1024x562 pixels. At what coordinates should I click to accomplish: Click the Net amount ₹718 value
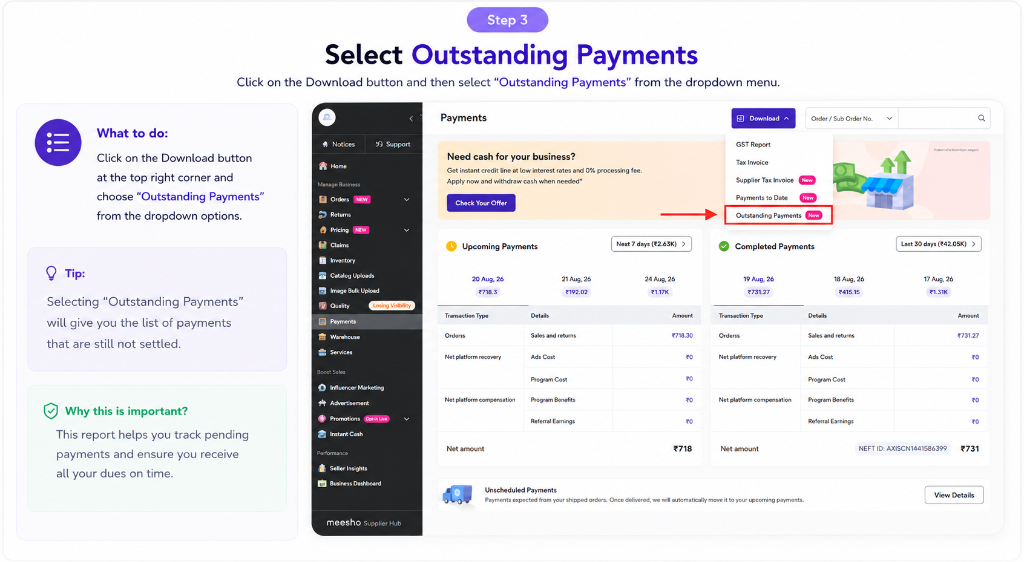(682, 448)
